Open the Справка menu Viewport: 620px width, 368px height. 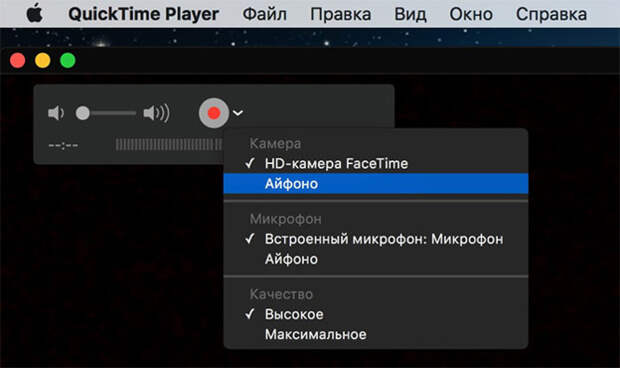(551, 14)
